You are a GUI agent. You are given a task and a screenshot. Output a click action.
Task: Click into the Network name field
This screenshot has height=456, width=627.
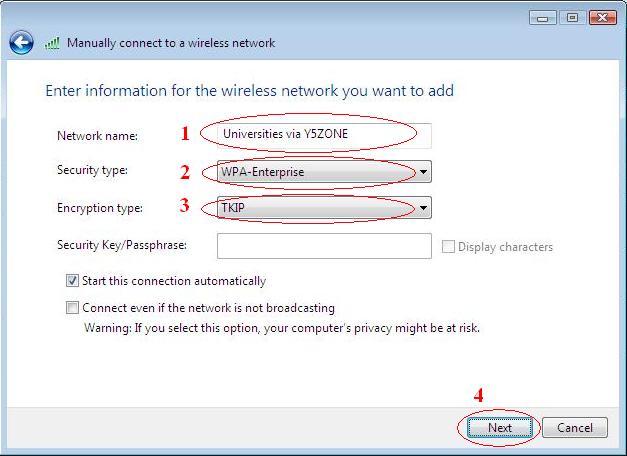pyautogui.click(x=323, y=135)
